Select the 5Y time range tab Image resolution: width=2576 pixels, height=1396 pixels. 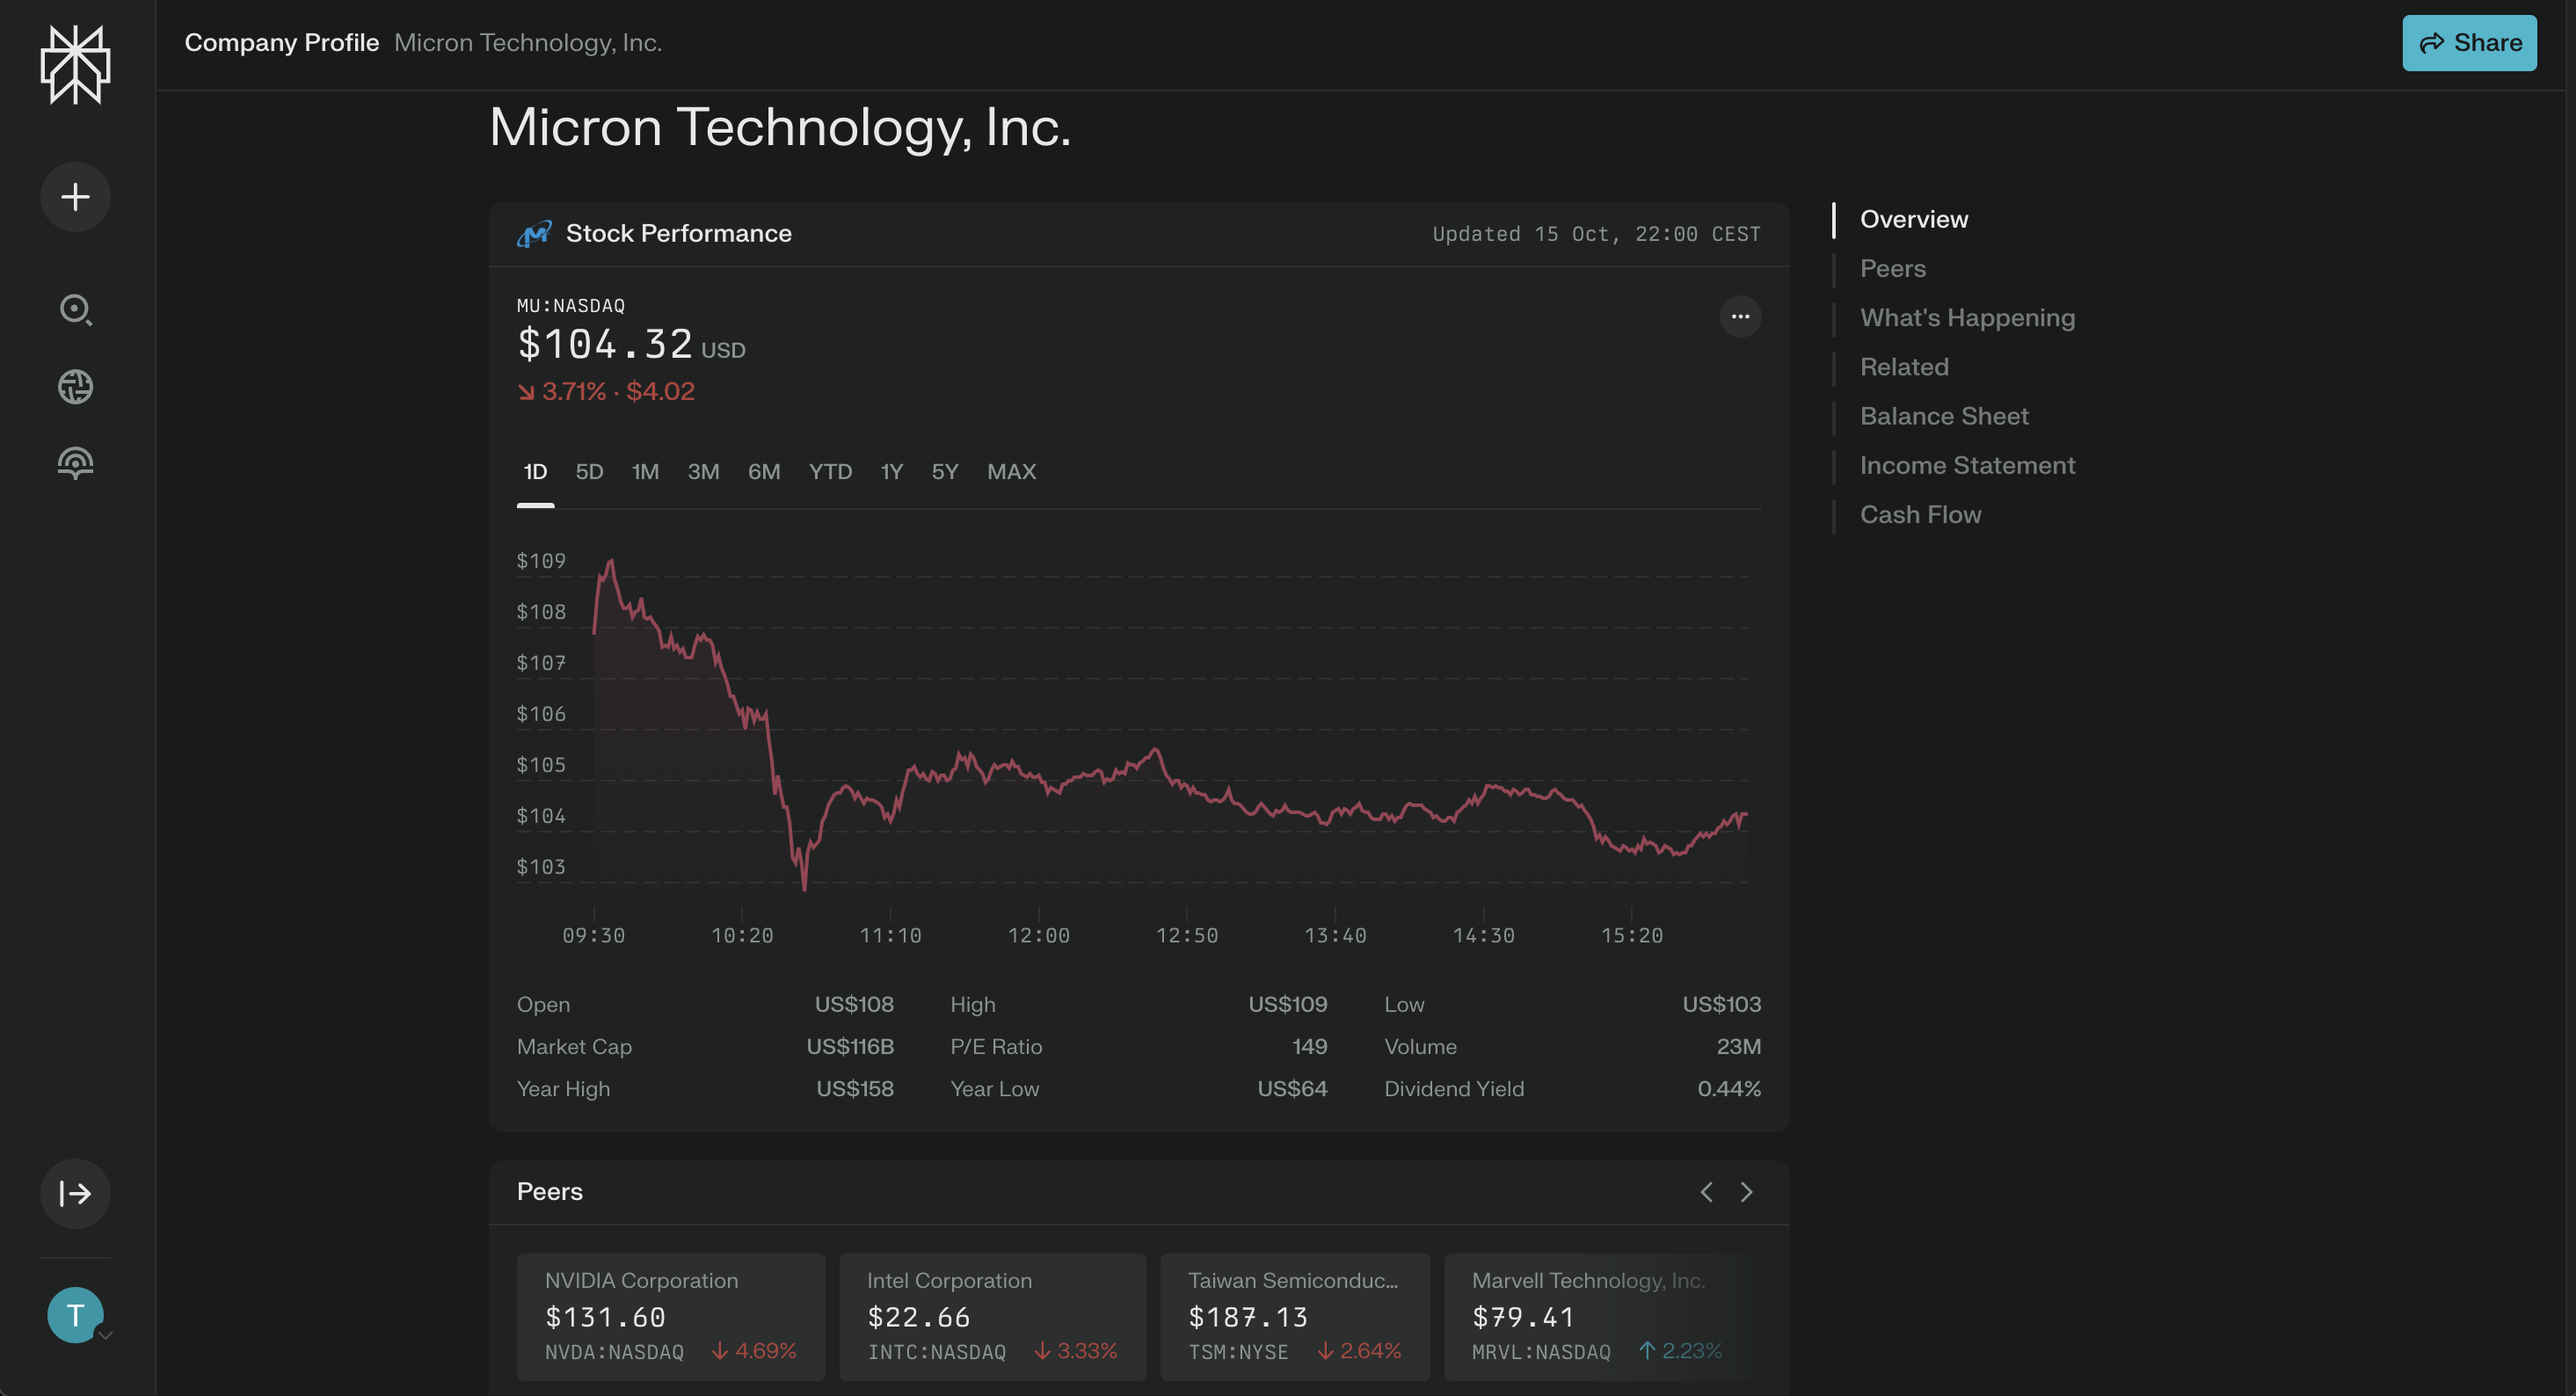click(x=945, y=471)
